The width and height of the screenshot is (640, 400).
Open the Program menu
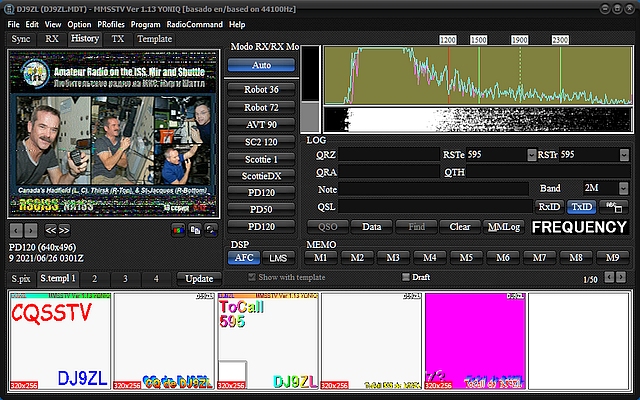pyautogui.click(x=145, y=24)
